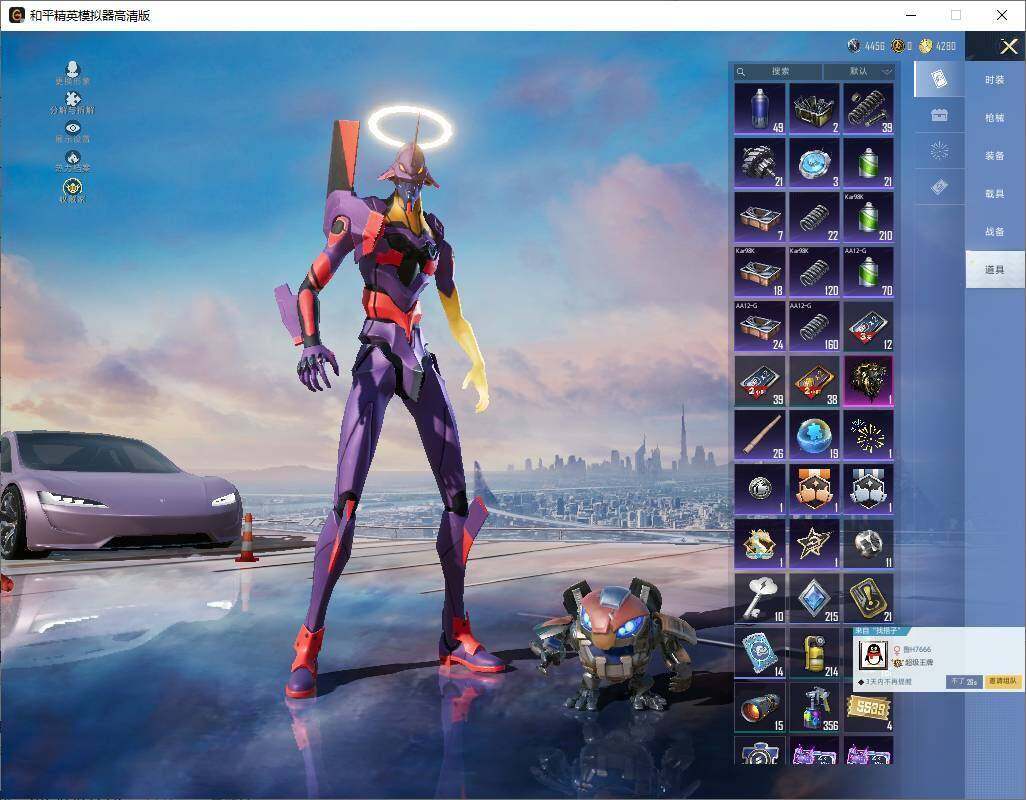This screenshot has width=1026, height=800.
Task: Click the flame profile icon on left
Action: [73, 161]
